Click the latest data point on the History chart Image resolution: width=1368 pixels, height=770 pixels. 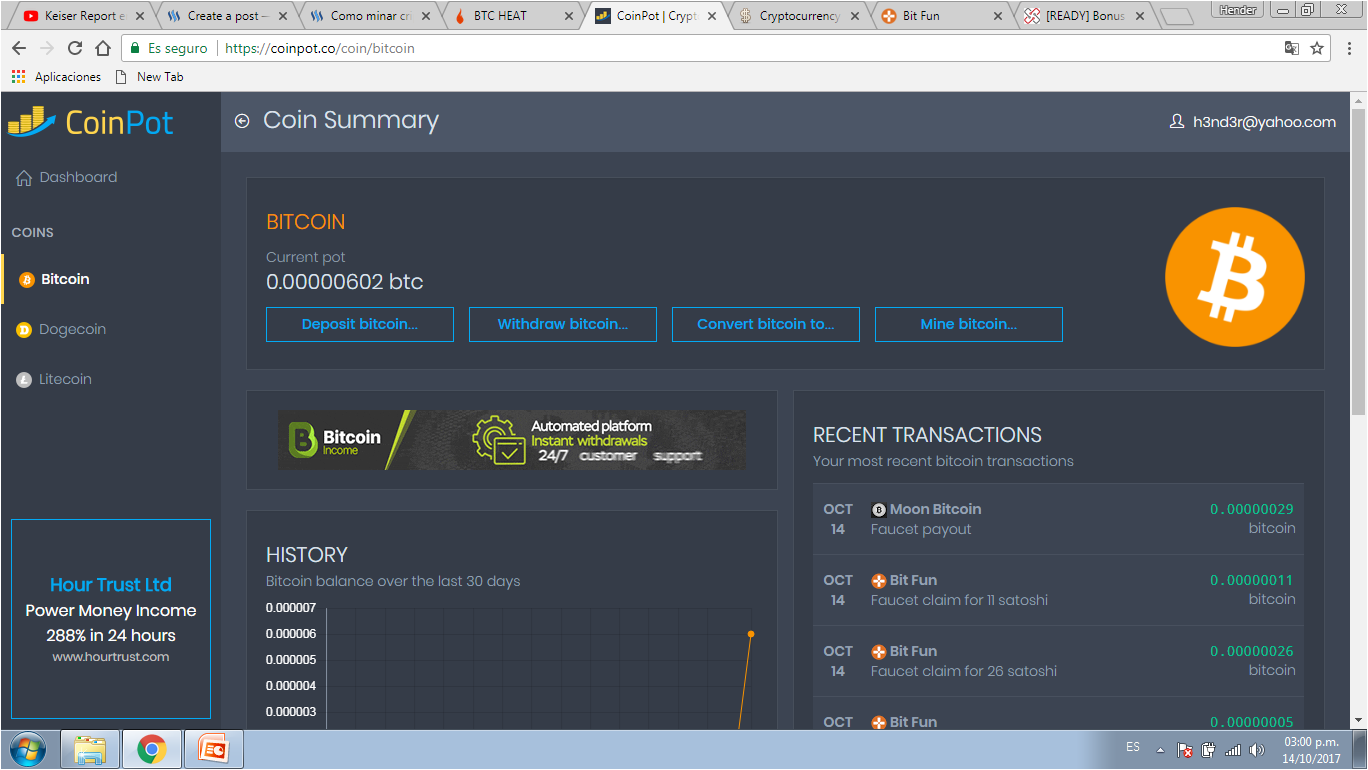[751, 634]
